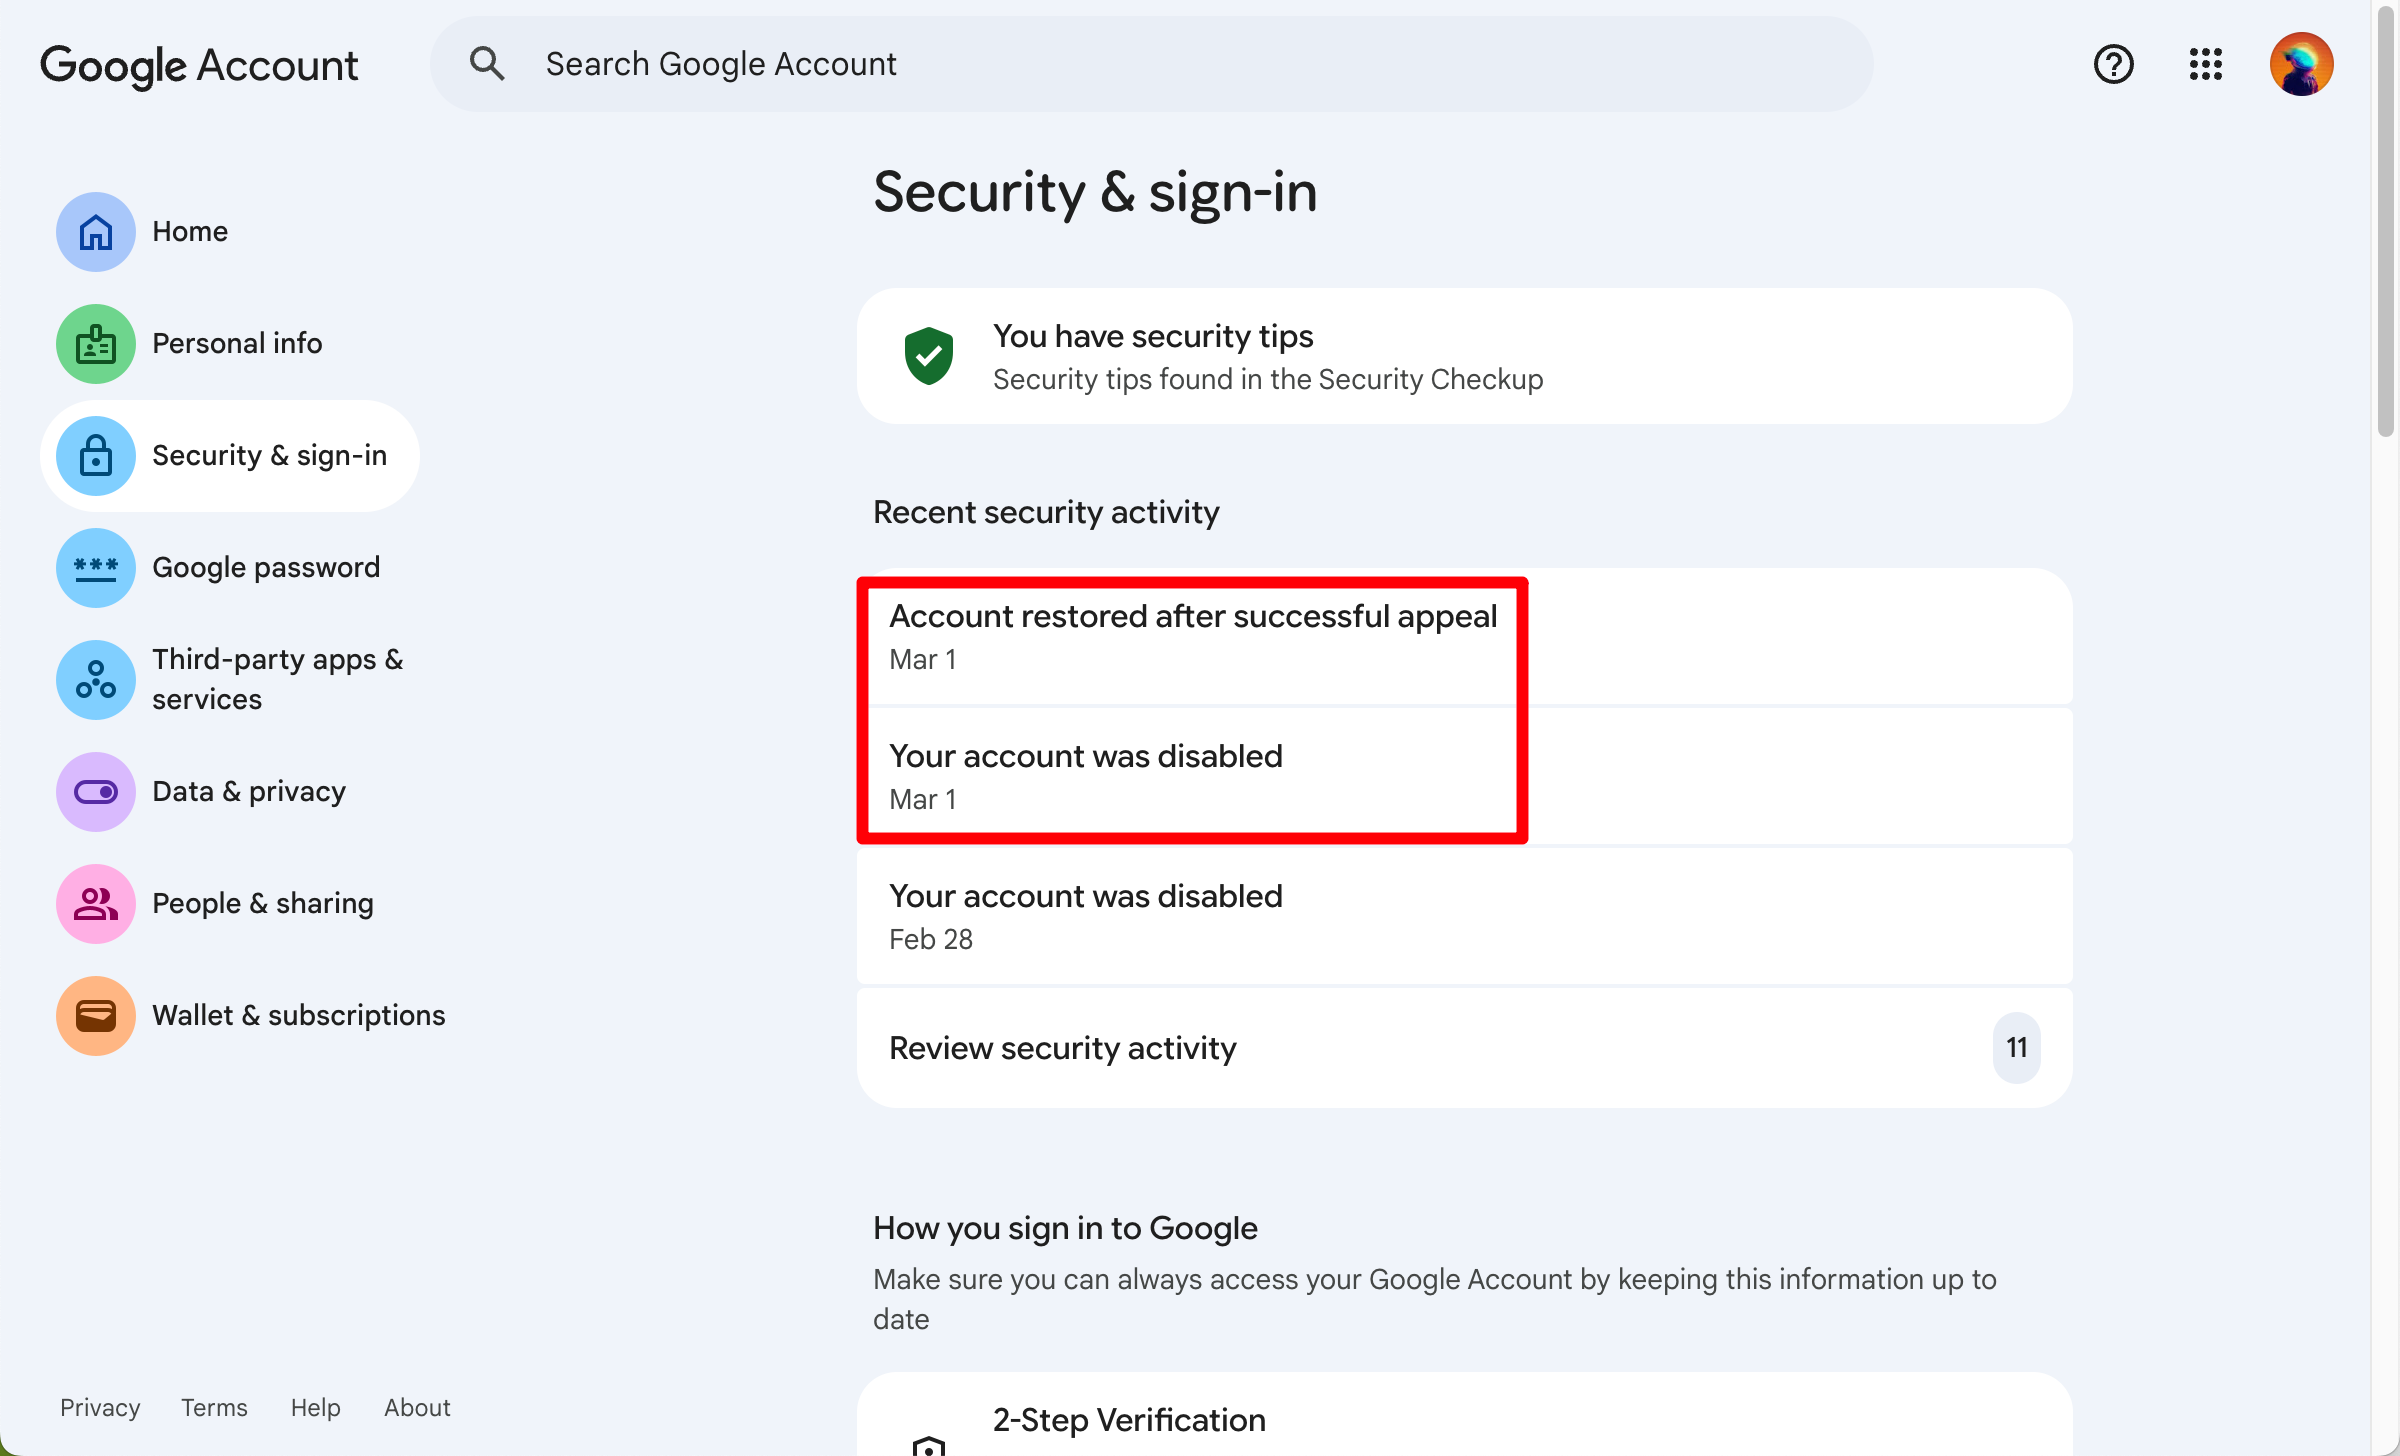Click the Google password asterisks icon

(96, 568)
